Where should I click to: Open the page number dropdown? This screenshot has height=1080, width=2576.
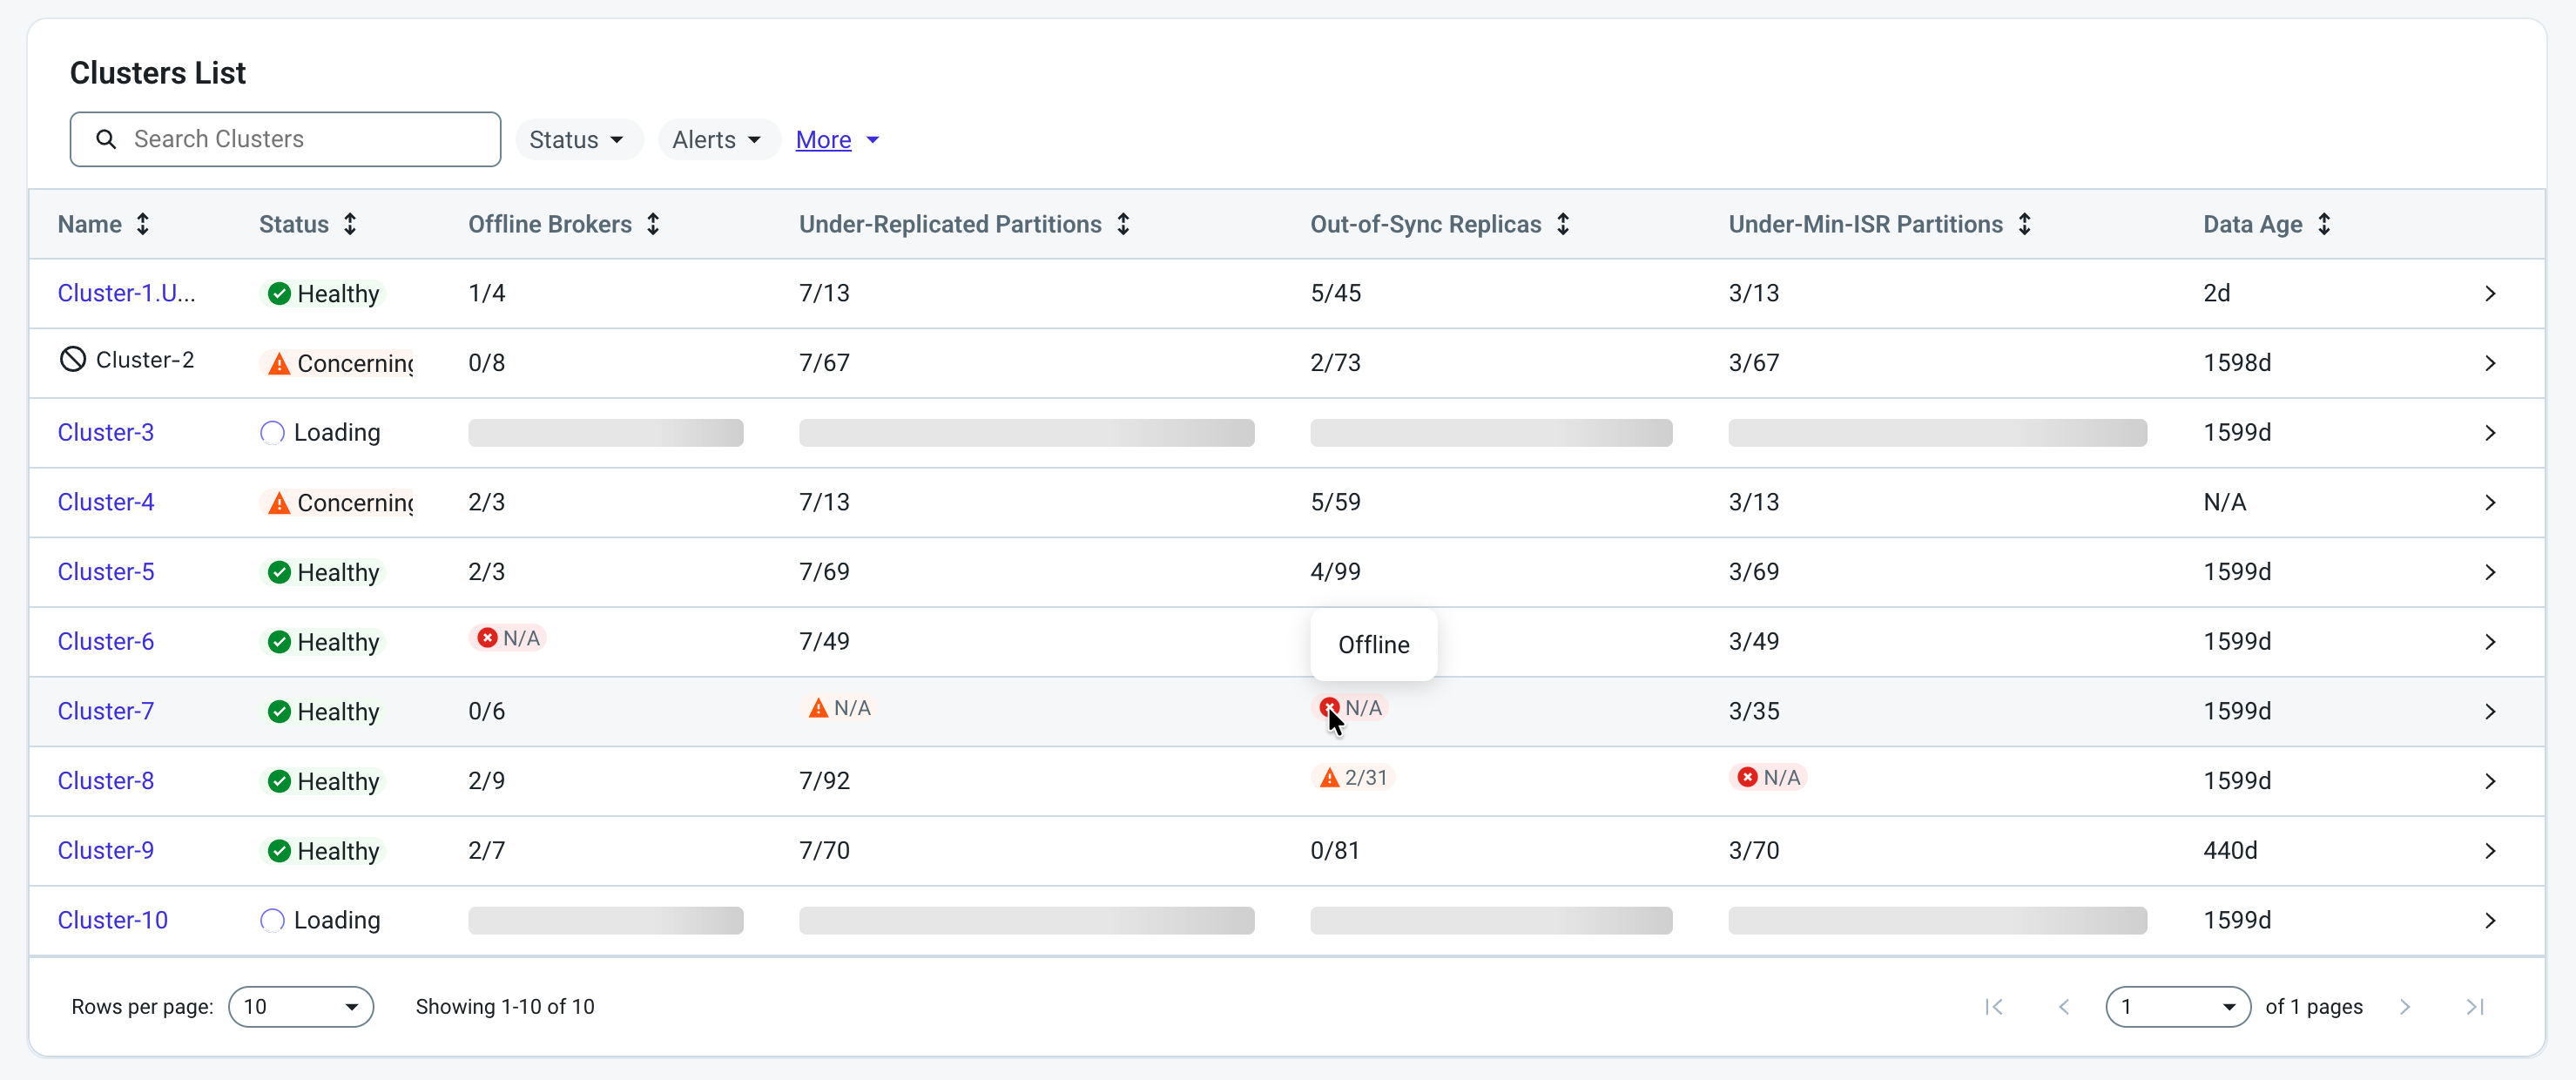point(2178,1007)
